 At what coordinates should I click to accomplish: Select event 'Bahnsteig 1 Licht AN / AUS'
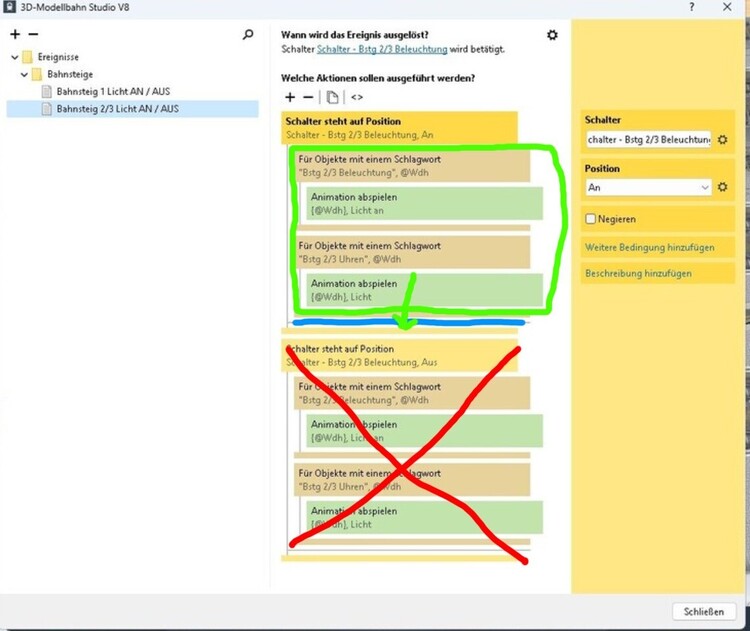click(113, 91)
